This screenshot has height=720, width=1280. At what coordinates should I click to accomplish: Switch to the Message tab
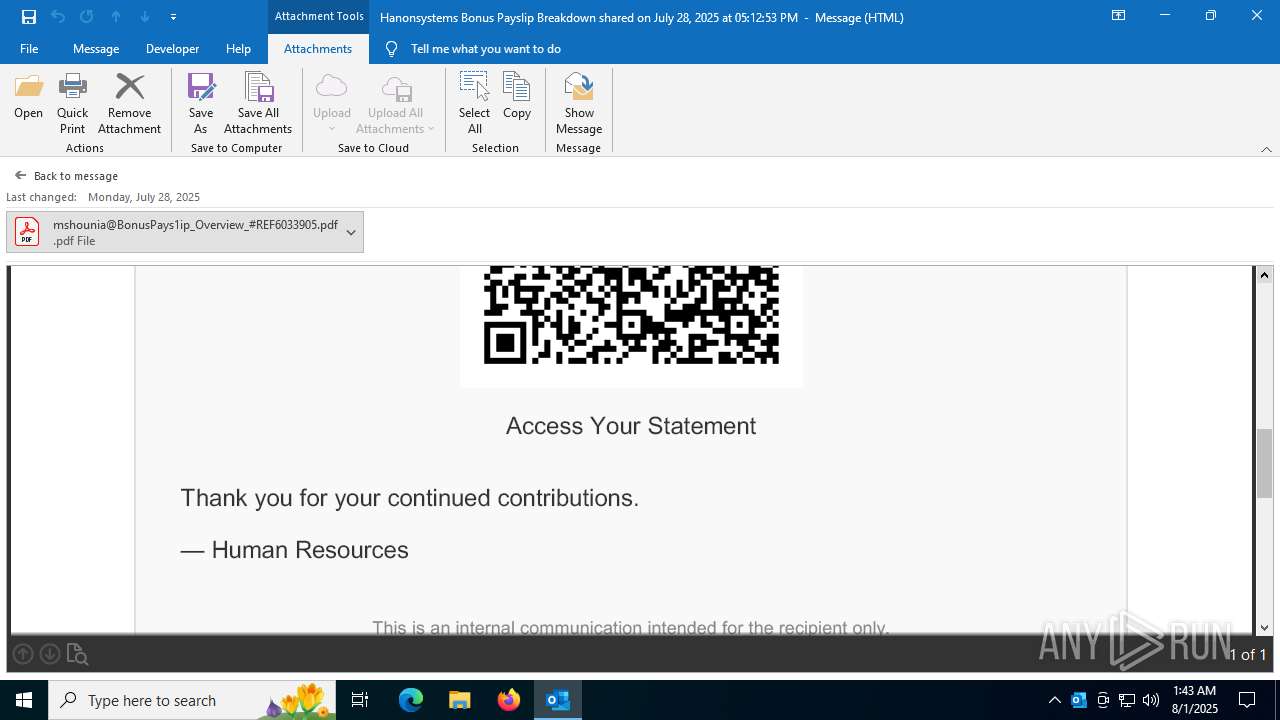point(96,49)
